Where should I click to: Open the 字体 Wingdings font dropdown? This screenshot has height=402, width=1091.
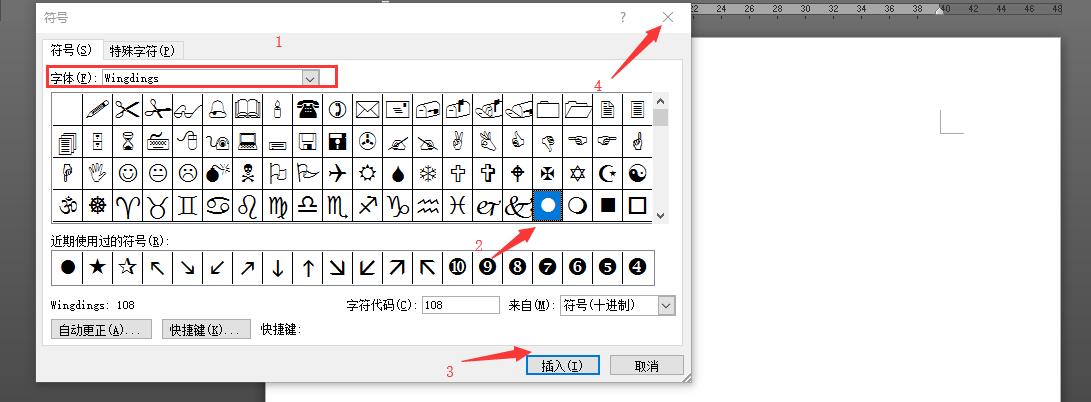coord(310,78)
